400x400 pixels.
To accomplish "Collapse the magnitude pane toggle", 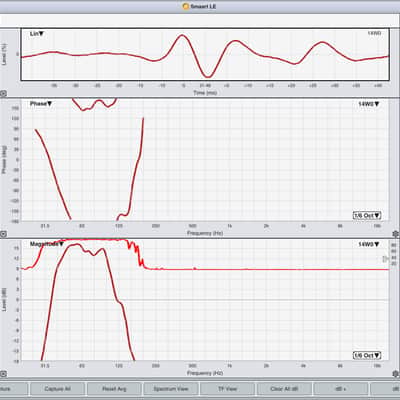I will pyautogui.click(x=3, y=374).
